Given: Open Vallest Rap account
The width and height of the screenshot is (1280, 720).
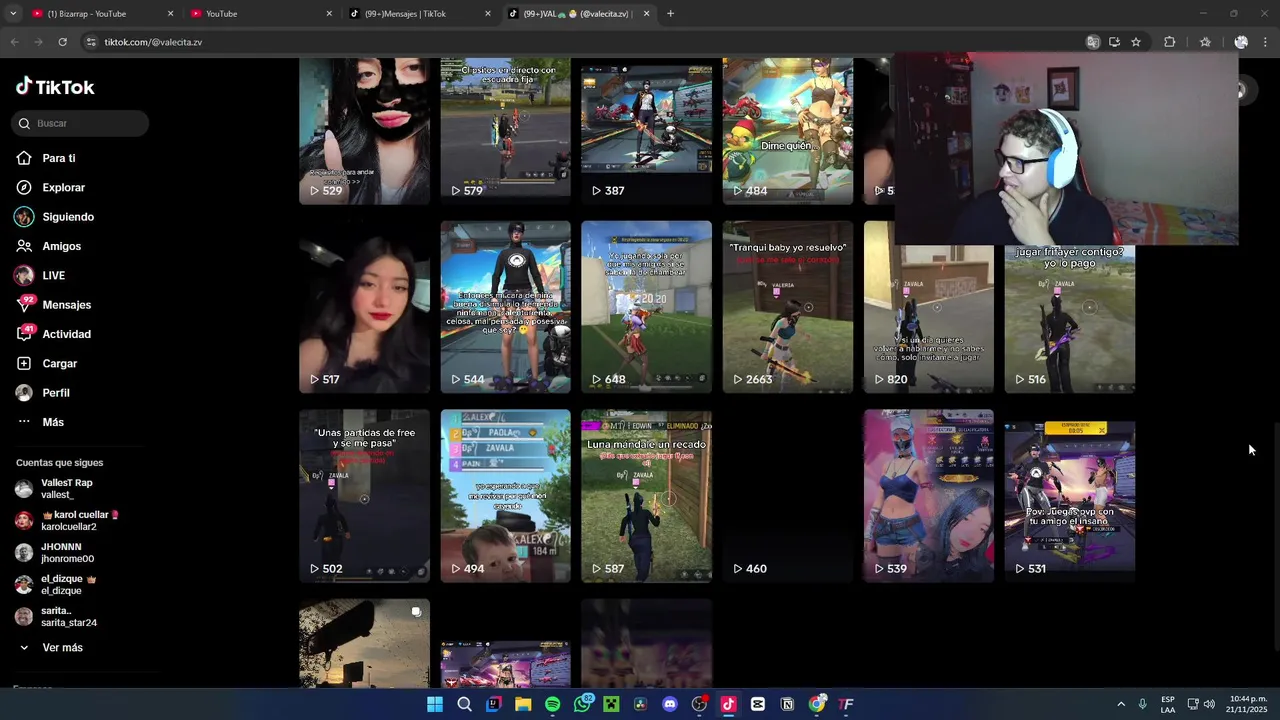Looking at the screenshot, I should click(x=66, y=489).
